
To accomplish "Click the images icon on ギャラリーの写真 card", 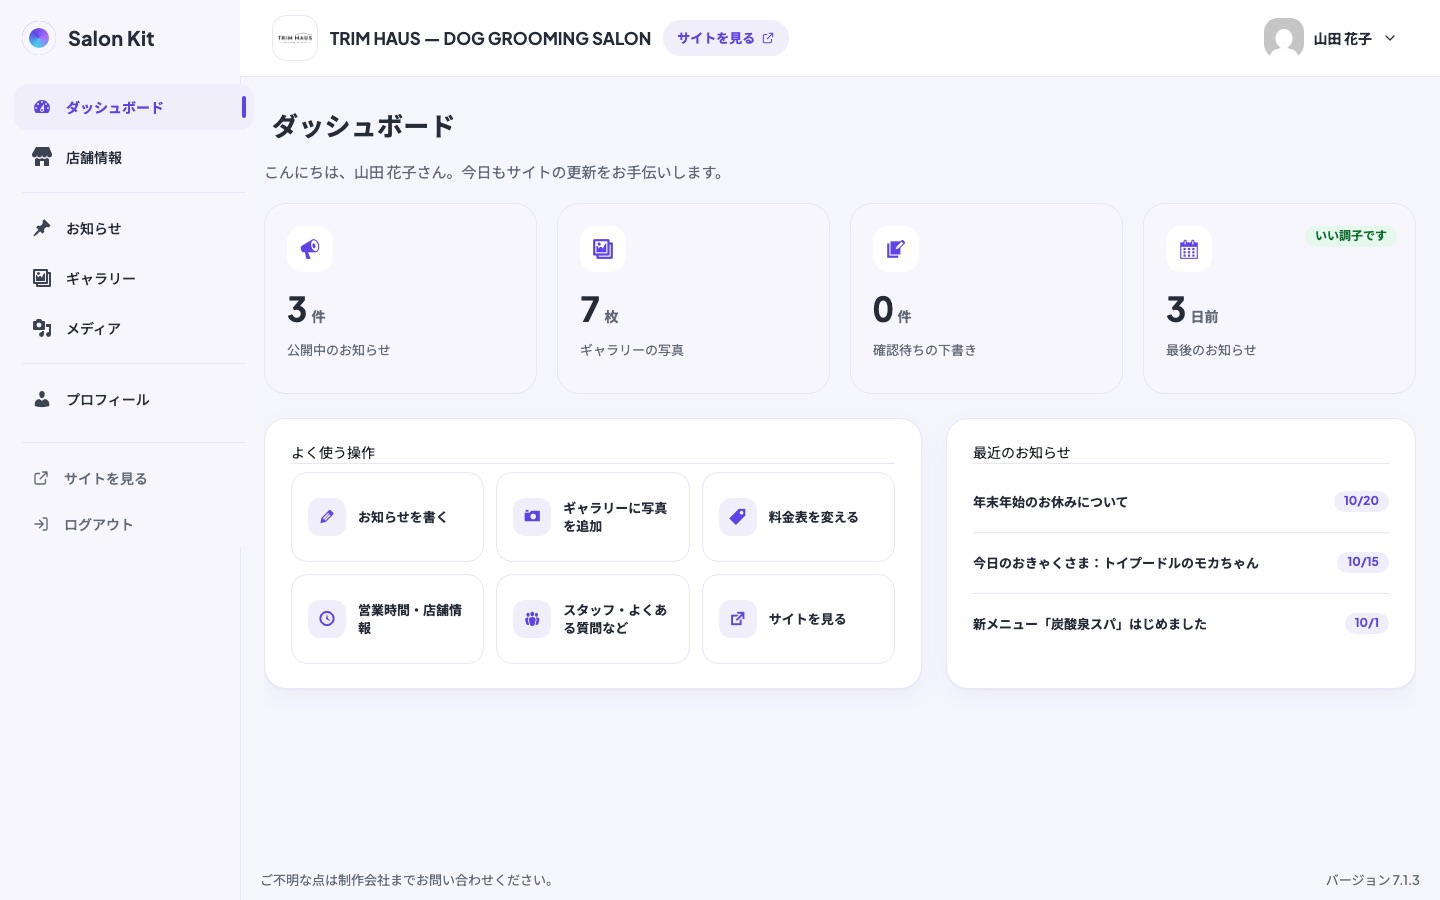I will coord(603,249).
